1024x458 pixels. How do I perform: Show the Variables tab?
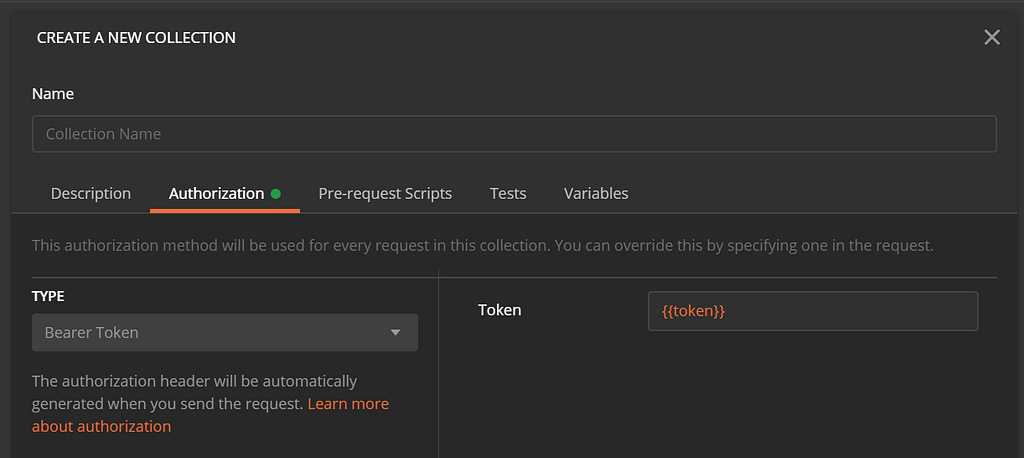click(596, 194)
